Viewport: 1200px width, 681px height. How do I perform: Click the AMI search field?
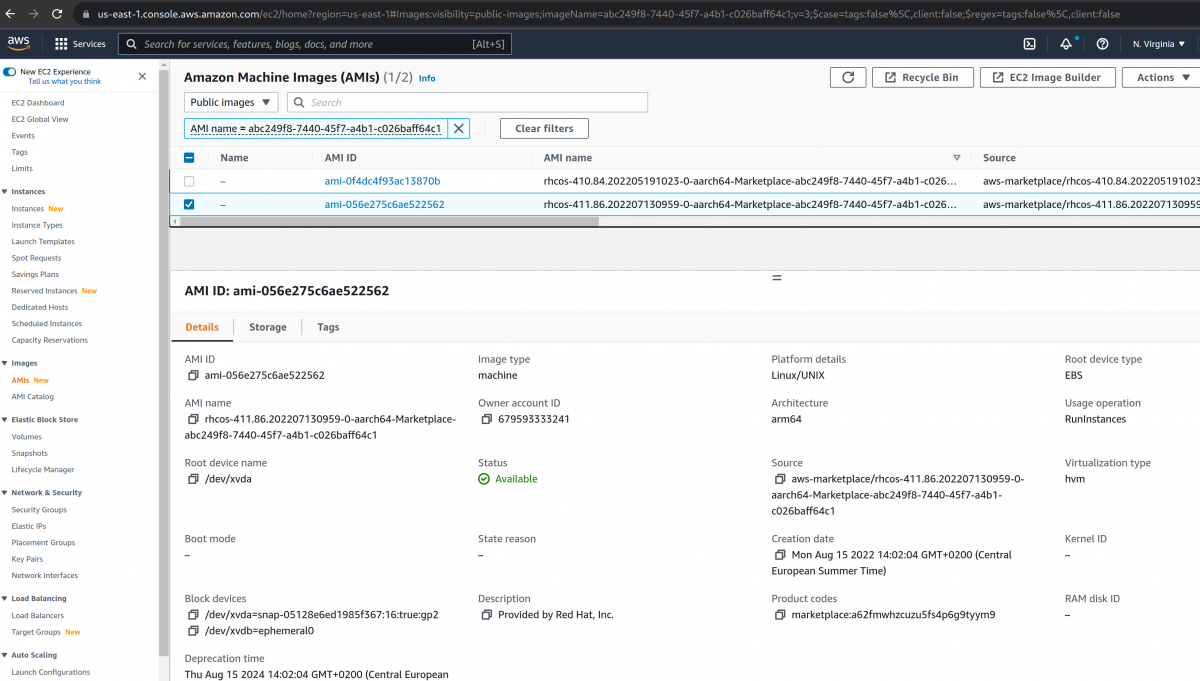467,102
